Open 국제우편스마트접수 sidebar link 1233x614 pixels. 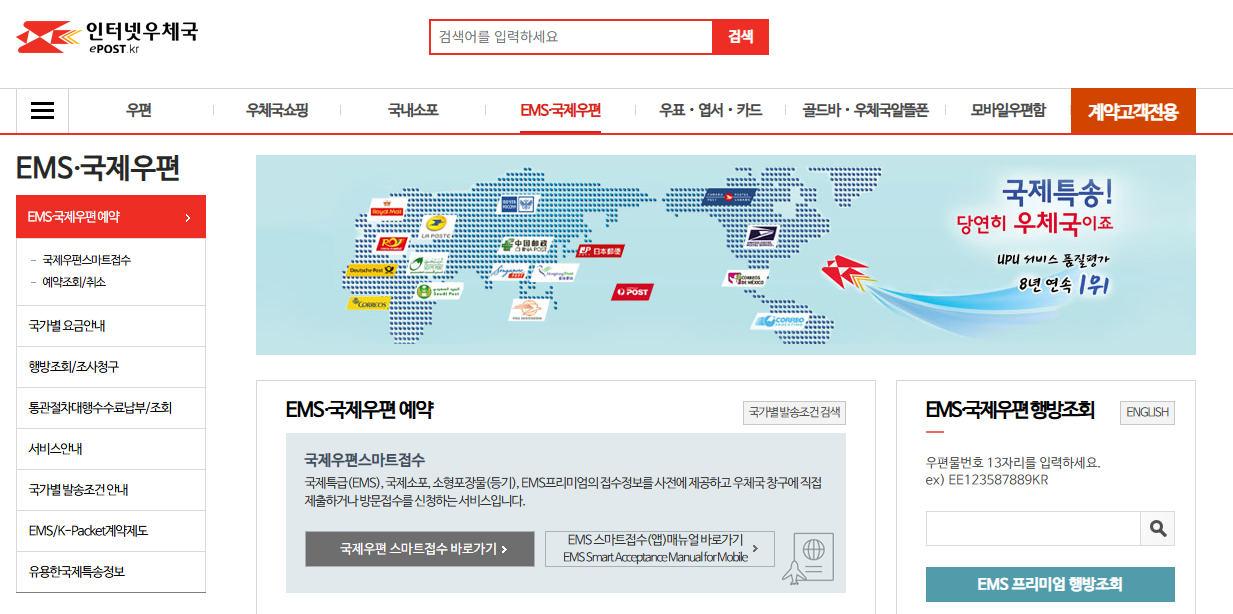(86, 260)
